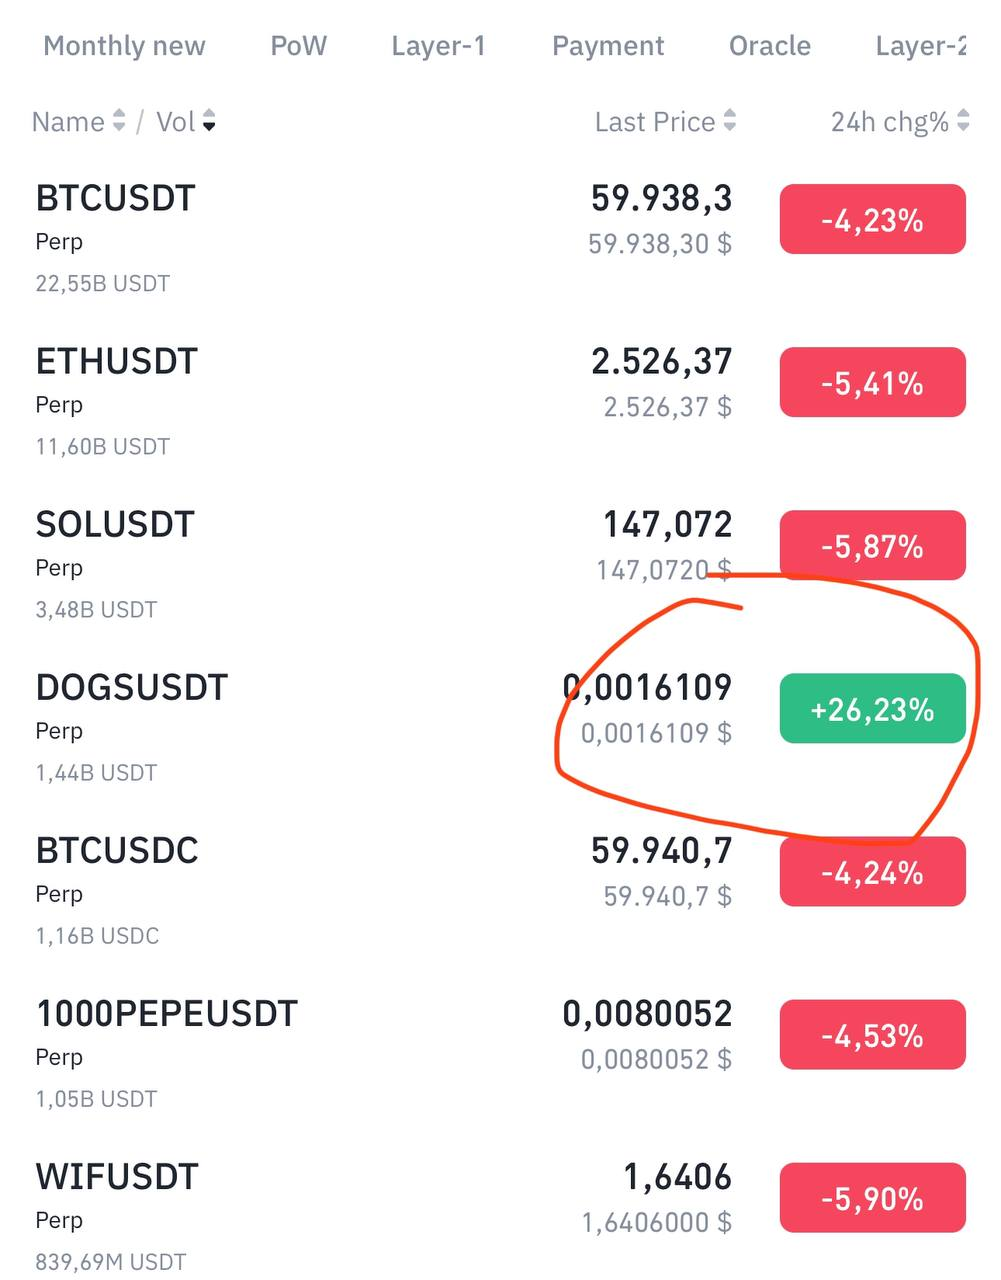Switch to the Oracle tab
1001x1280 pixels.
[x=769, y=46]
